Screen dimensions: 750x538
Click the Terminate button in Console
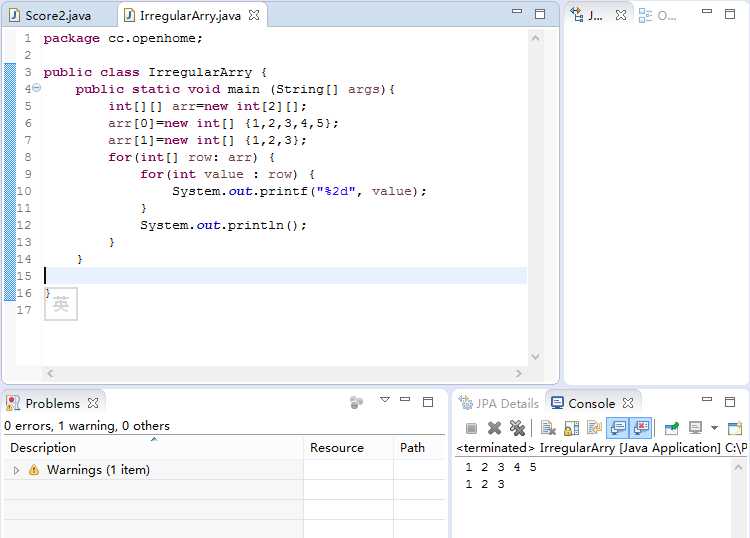click(x=472, y=428)
